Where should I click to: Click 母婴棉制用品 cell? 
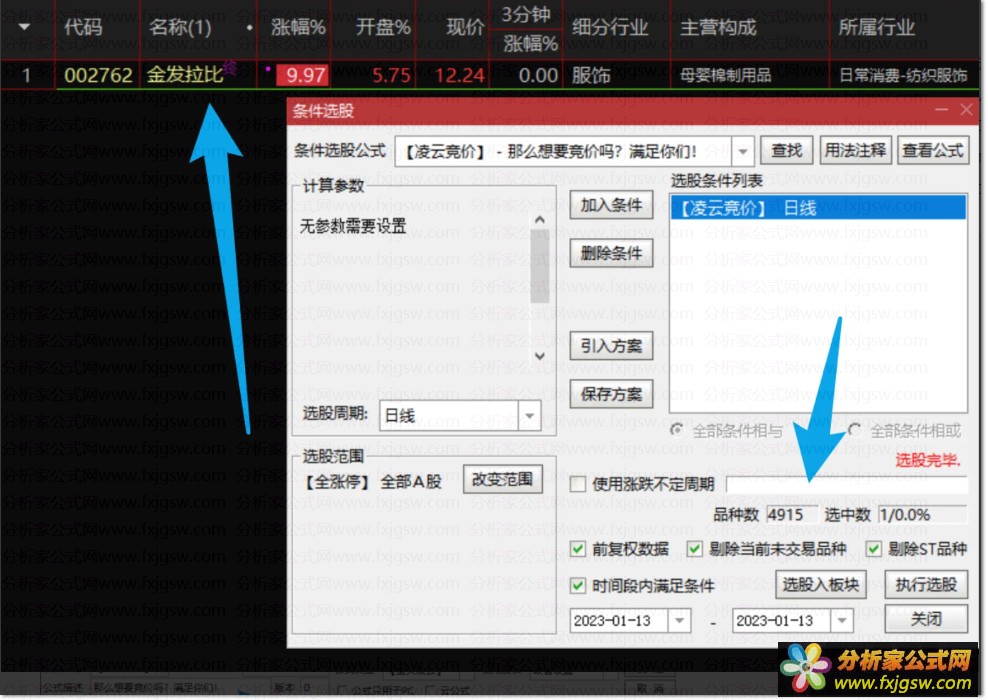726,76
